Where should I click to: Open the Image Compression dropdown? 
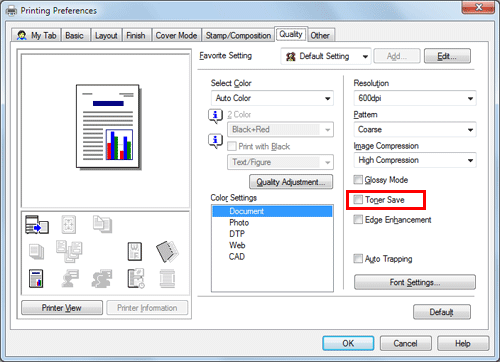(415, 160)
